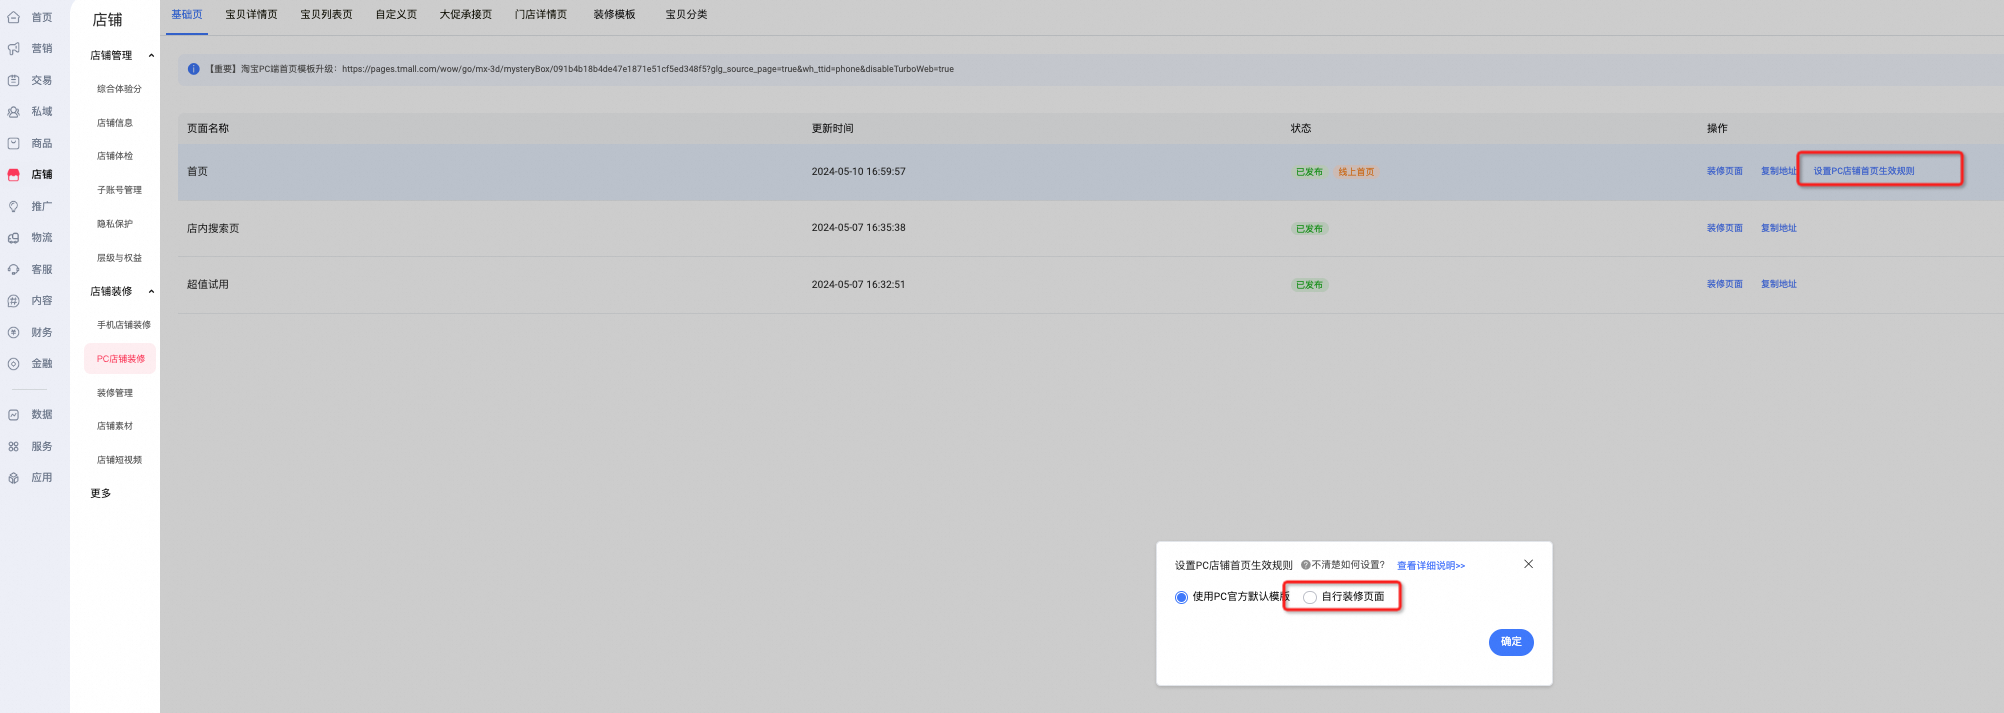Click the 已发布 tag in 超值试用 row
The height and width of the screenshot is (713, 2004).
tap(1309, 285)
